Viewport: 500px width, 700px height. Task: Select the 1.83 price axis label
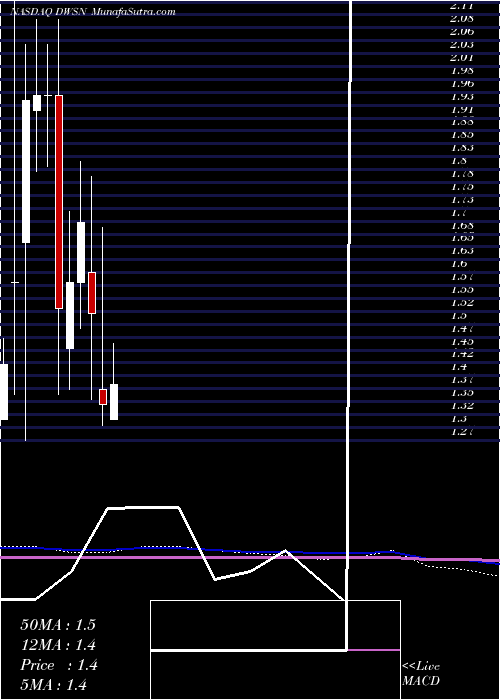point(462,147)
